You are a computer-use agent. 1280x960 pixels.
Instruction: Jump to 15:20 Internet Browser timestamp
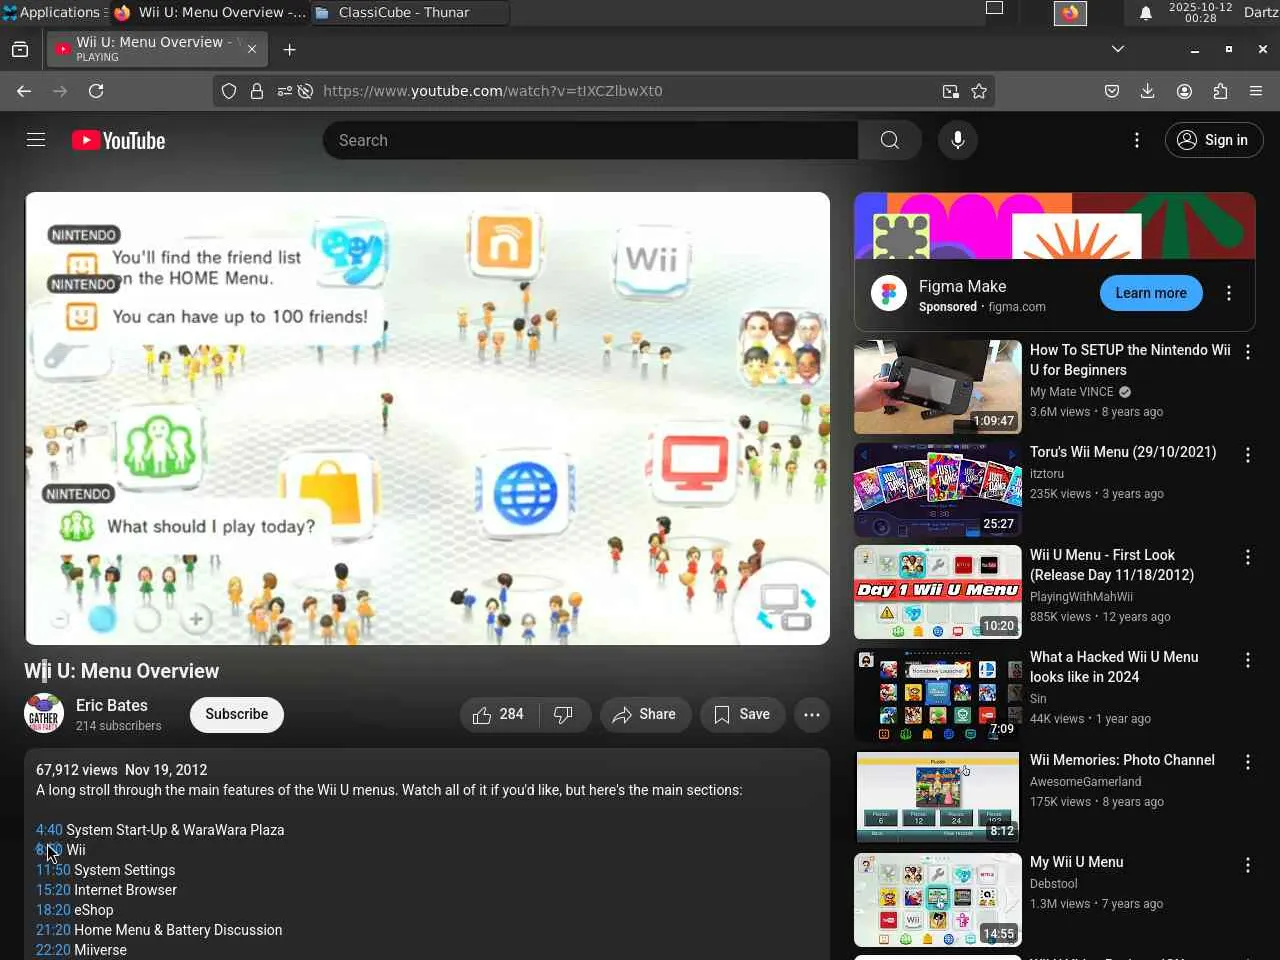[53, 890]
